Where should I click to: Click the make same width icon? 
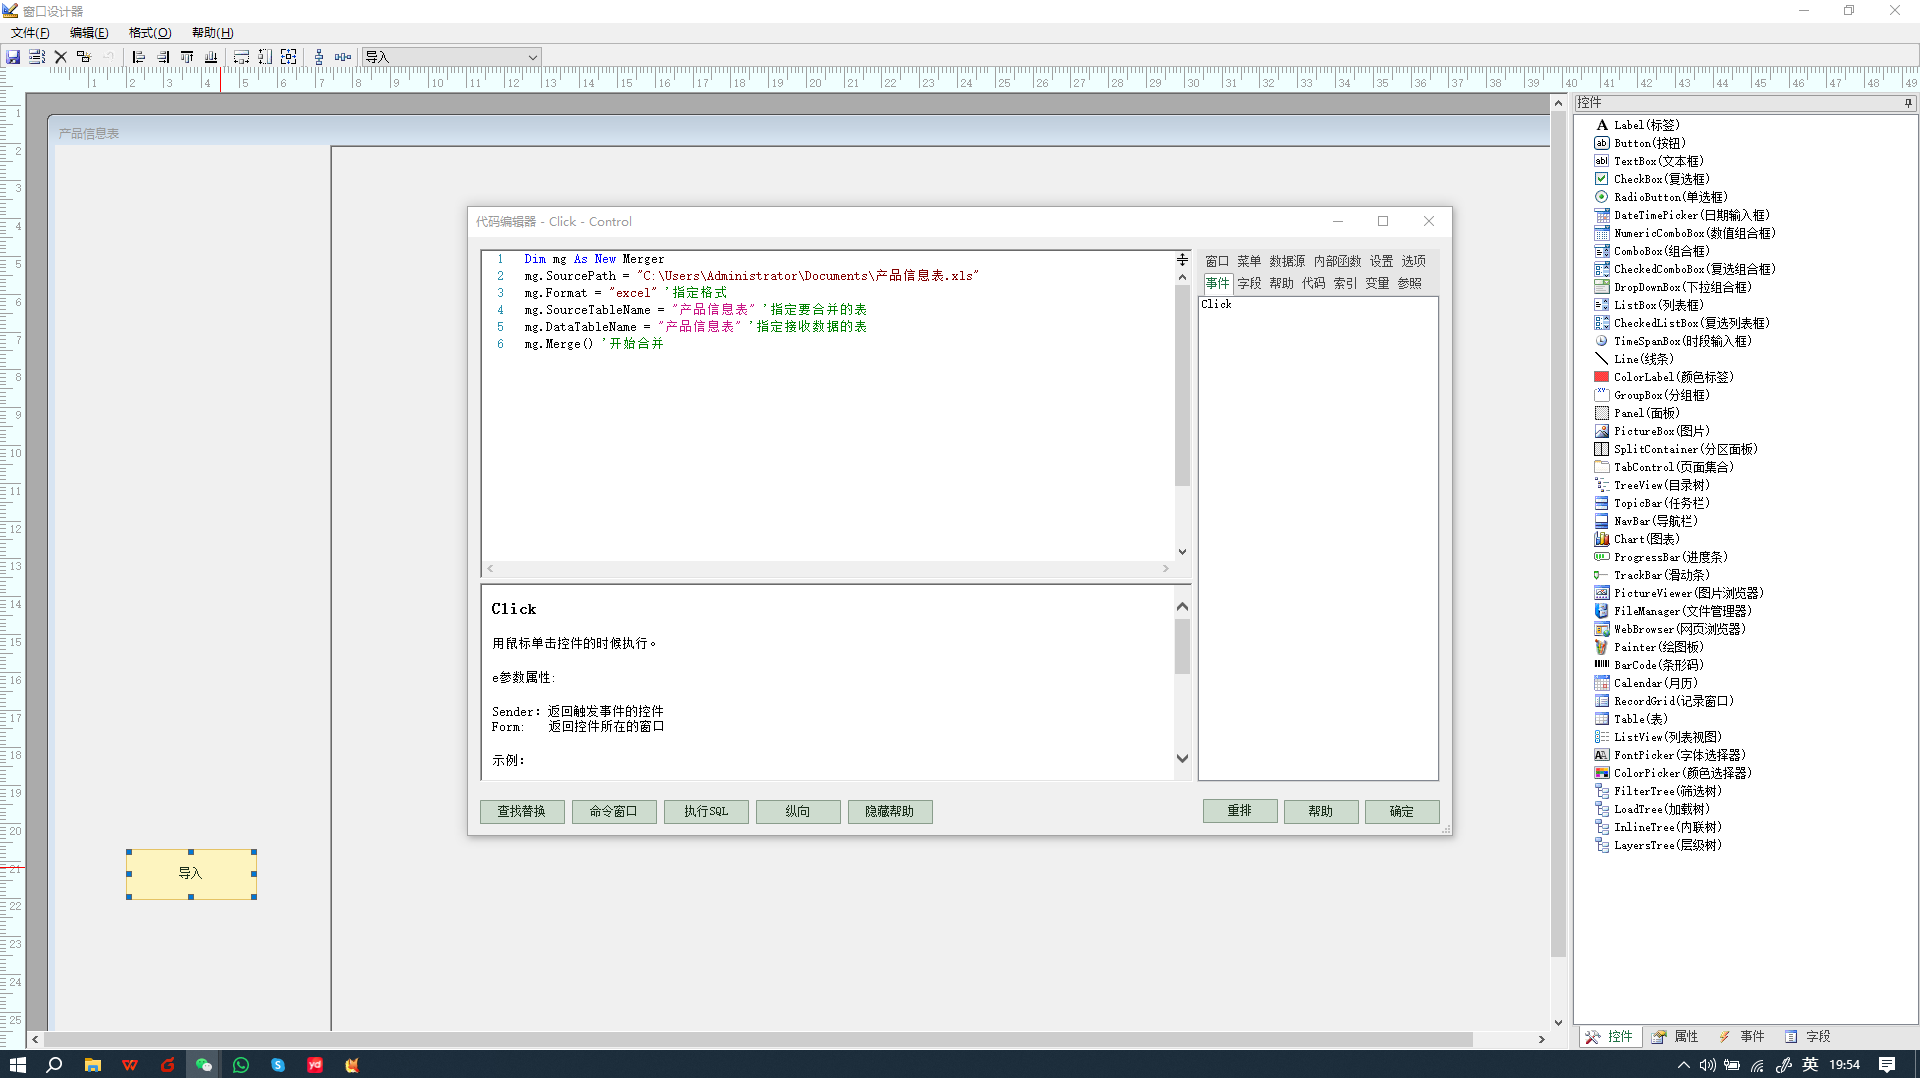click(241, 57)
